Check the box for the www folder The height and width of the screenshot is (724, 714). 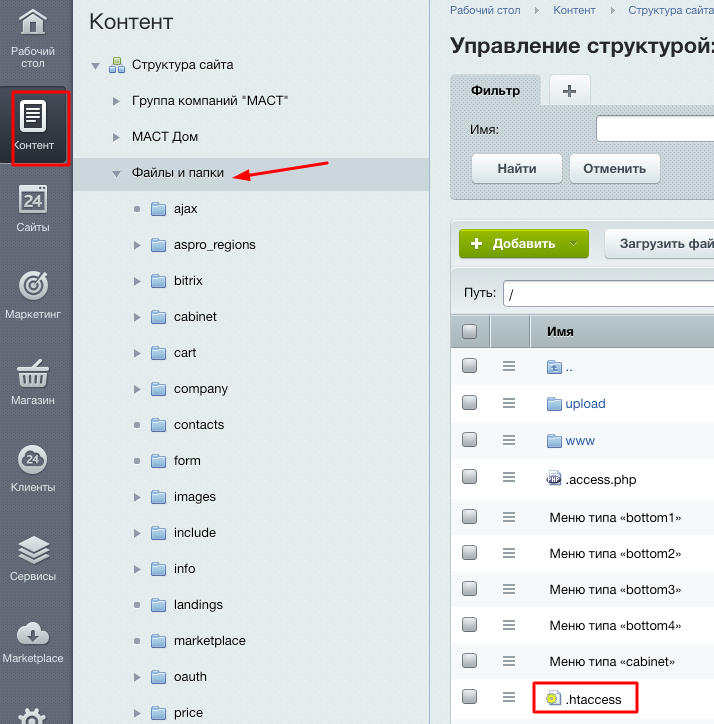[x=470, y=439]
